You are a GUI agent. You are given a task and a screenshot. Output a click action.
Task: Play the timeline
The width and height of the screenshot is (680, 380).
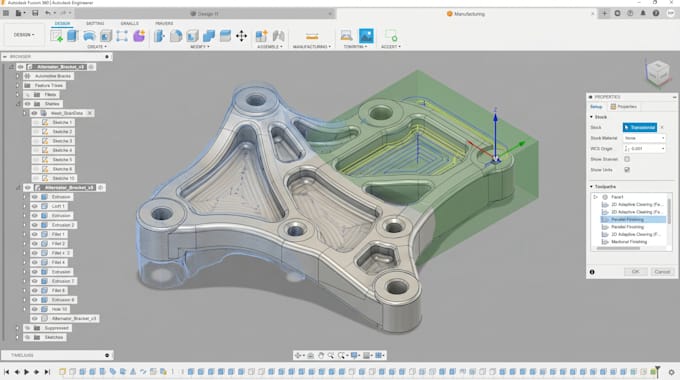26,372
